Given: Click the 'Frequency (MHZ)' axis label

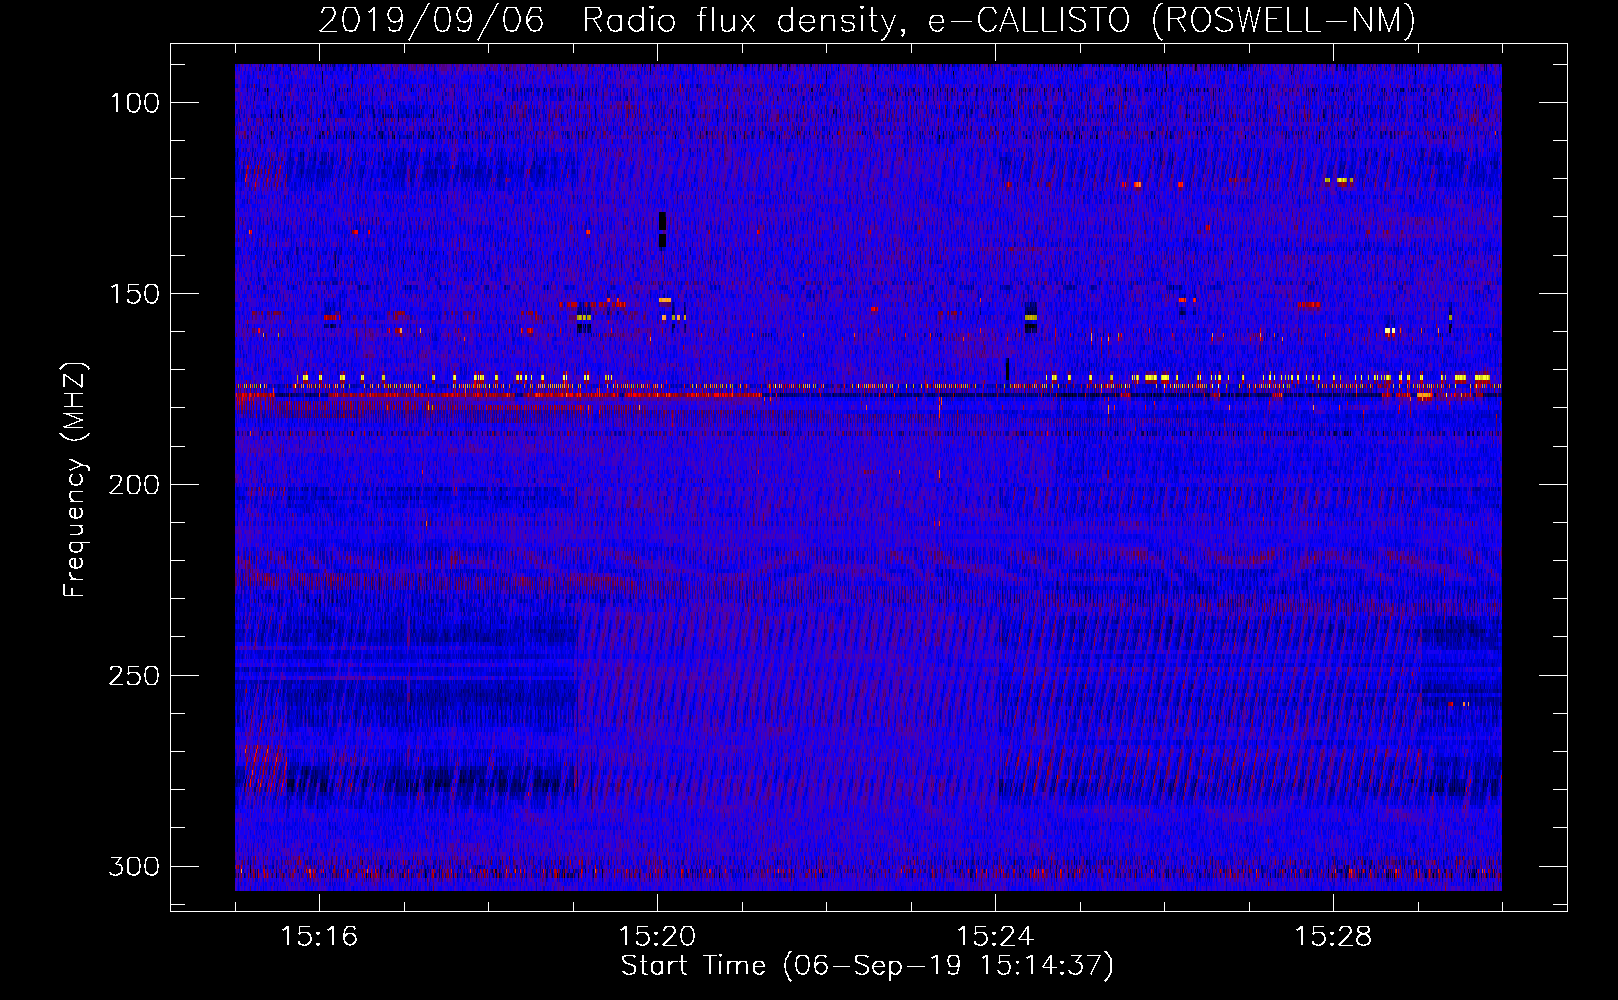Looking at the screenshot, I should point(75,480).
